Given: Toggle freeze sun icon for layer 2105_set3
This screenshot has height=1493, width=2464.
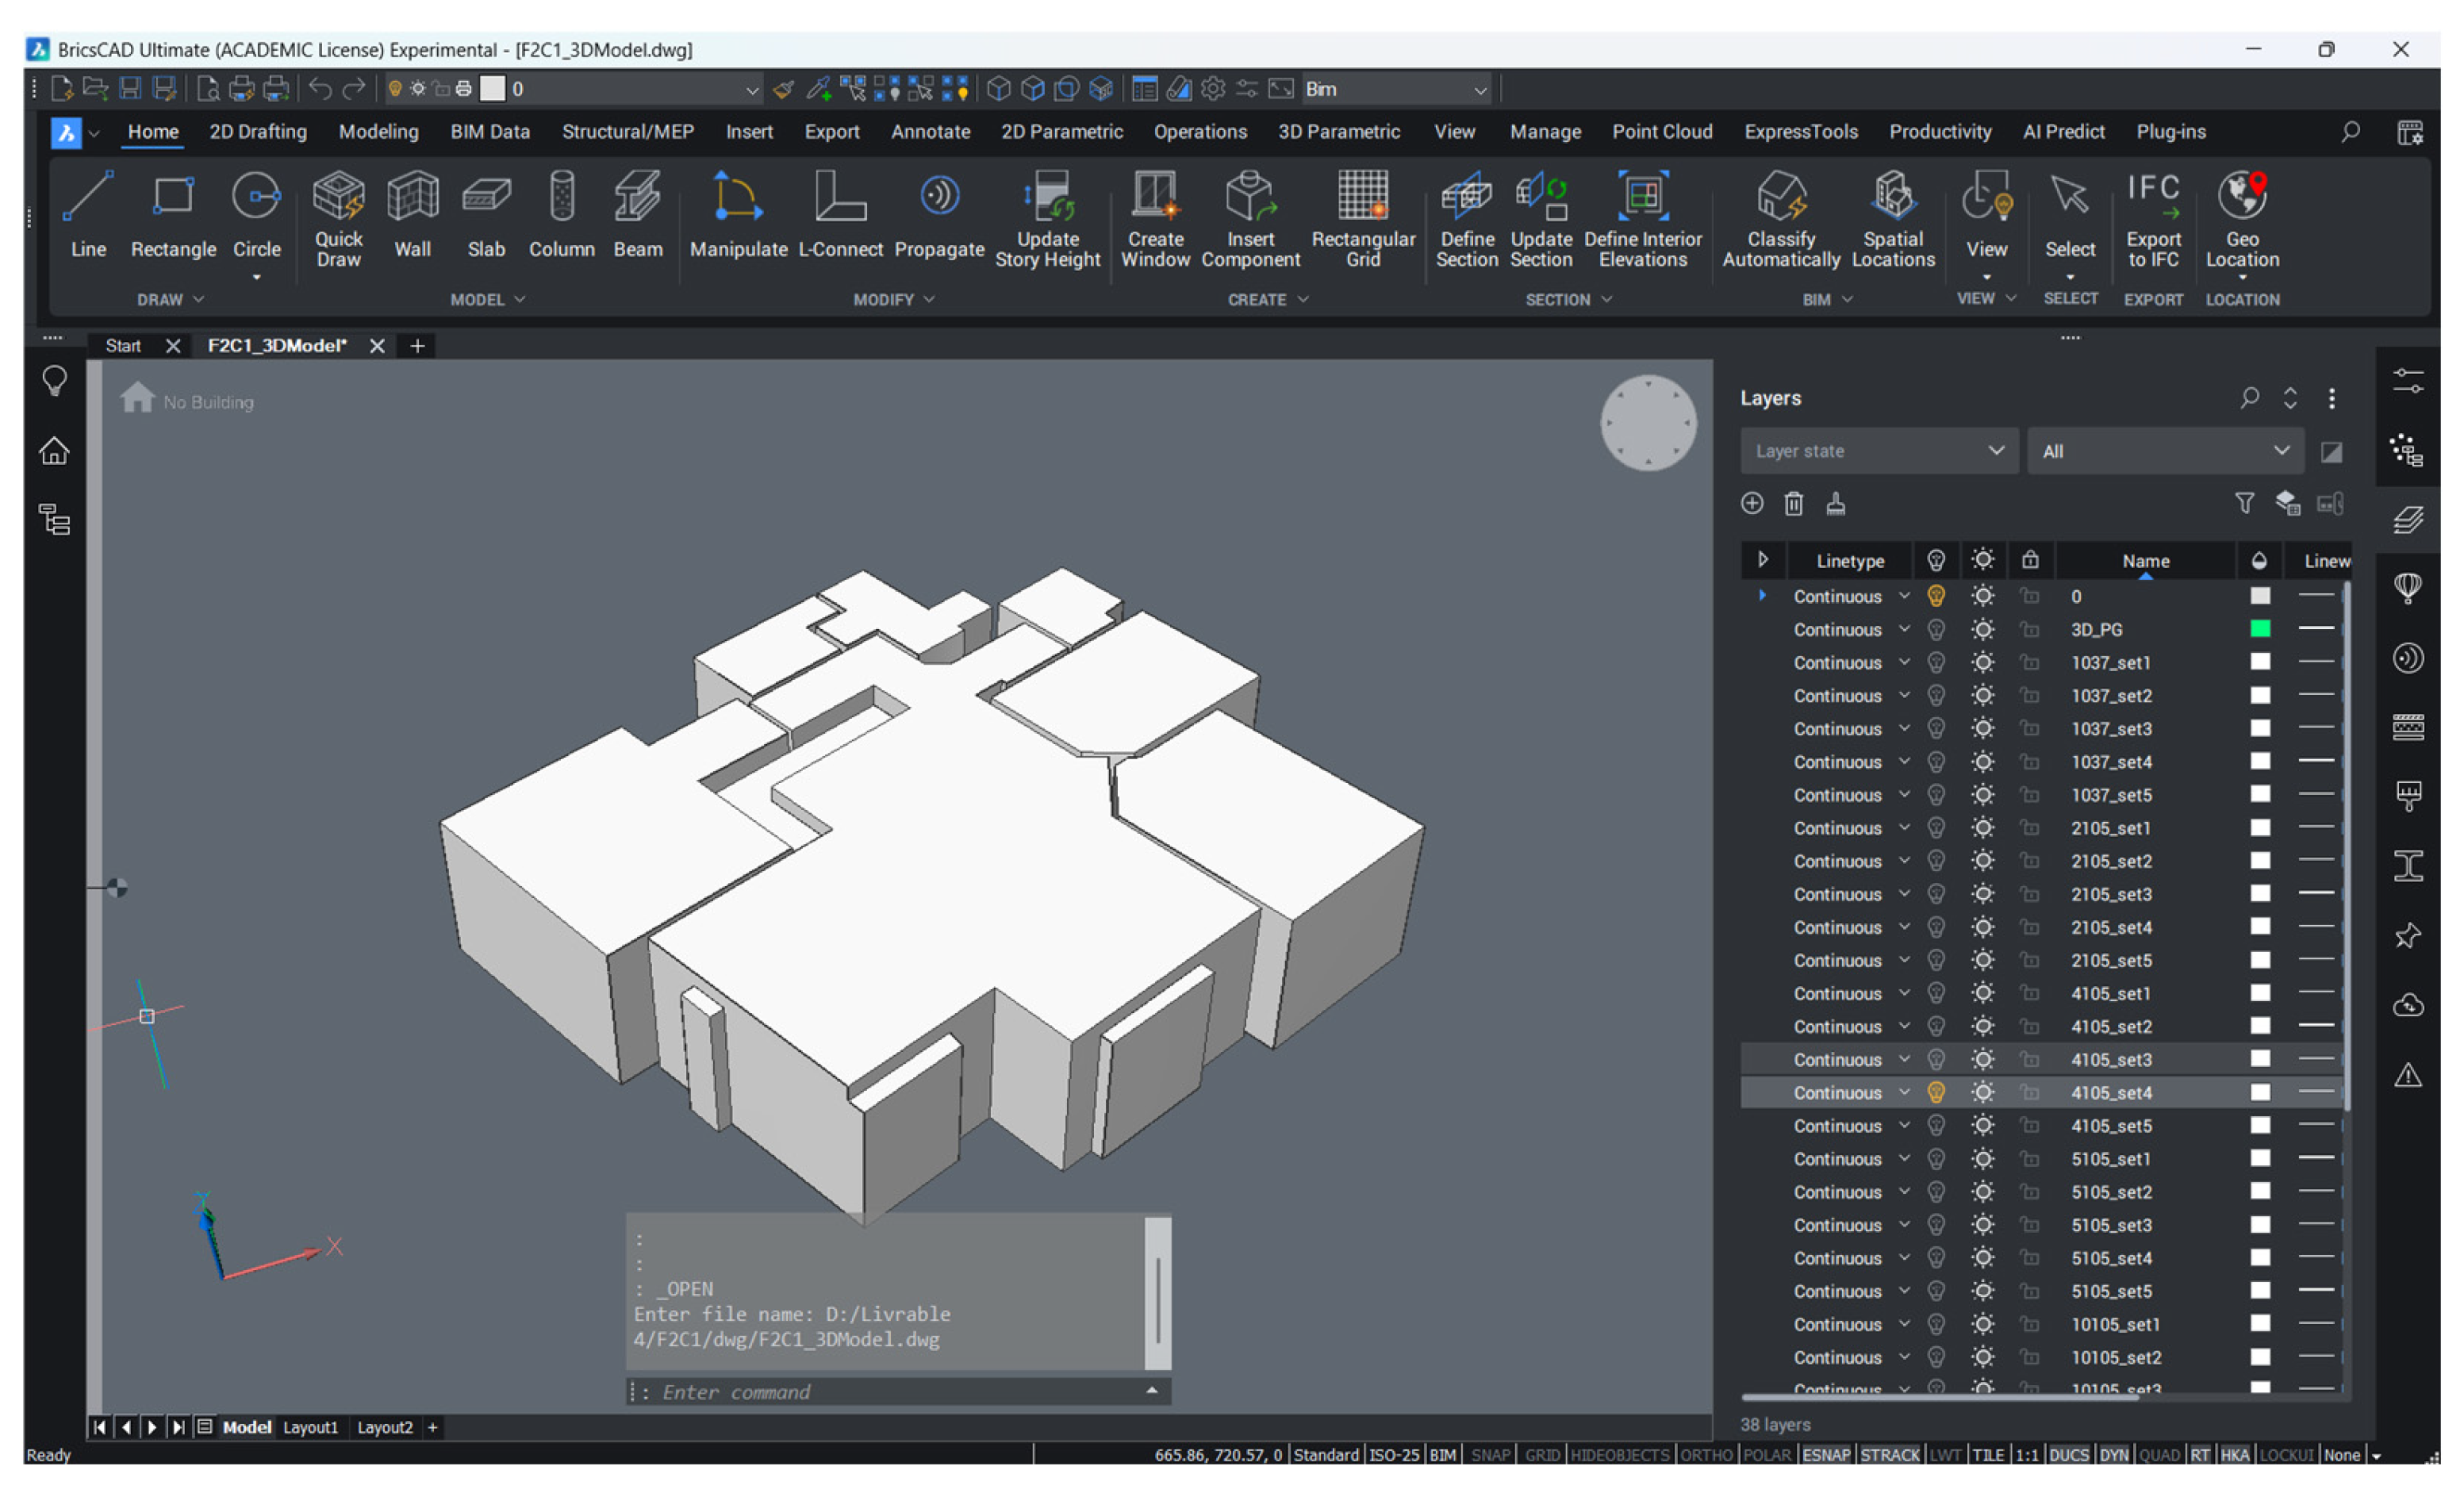Looking at the screenshot, I should (1983, 894).
